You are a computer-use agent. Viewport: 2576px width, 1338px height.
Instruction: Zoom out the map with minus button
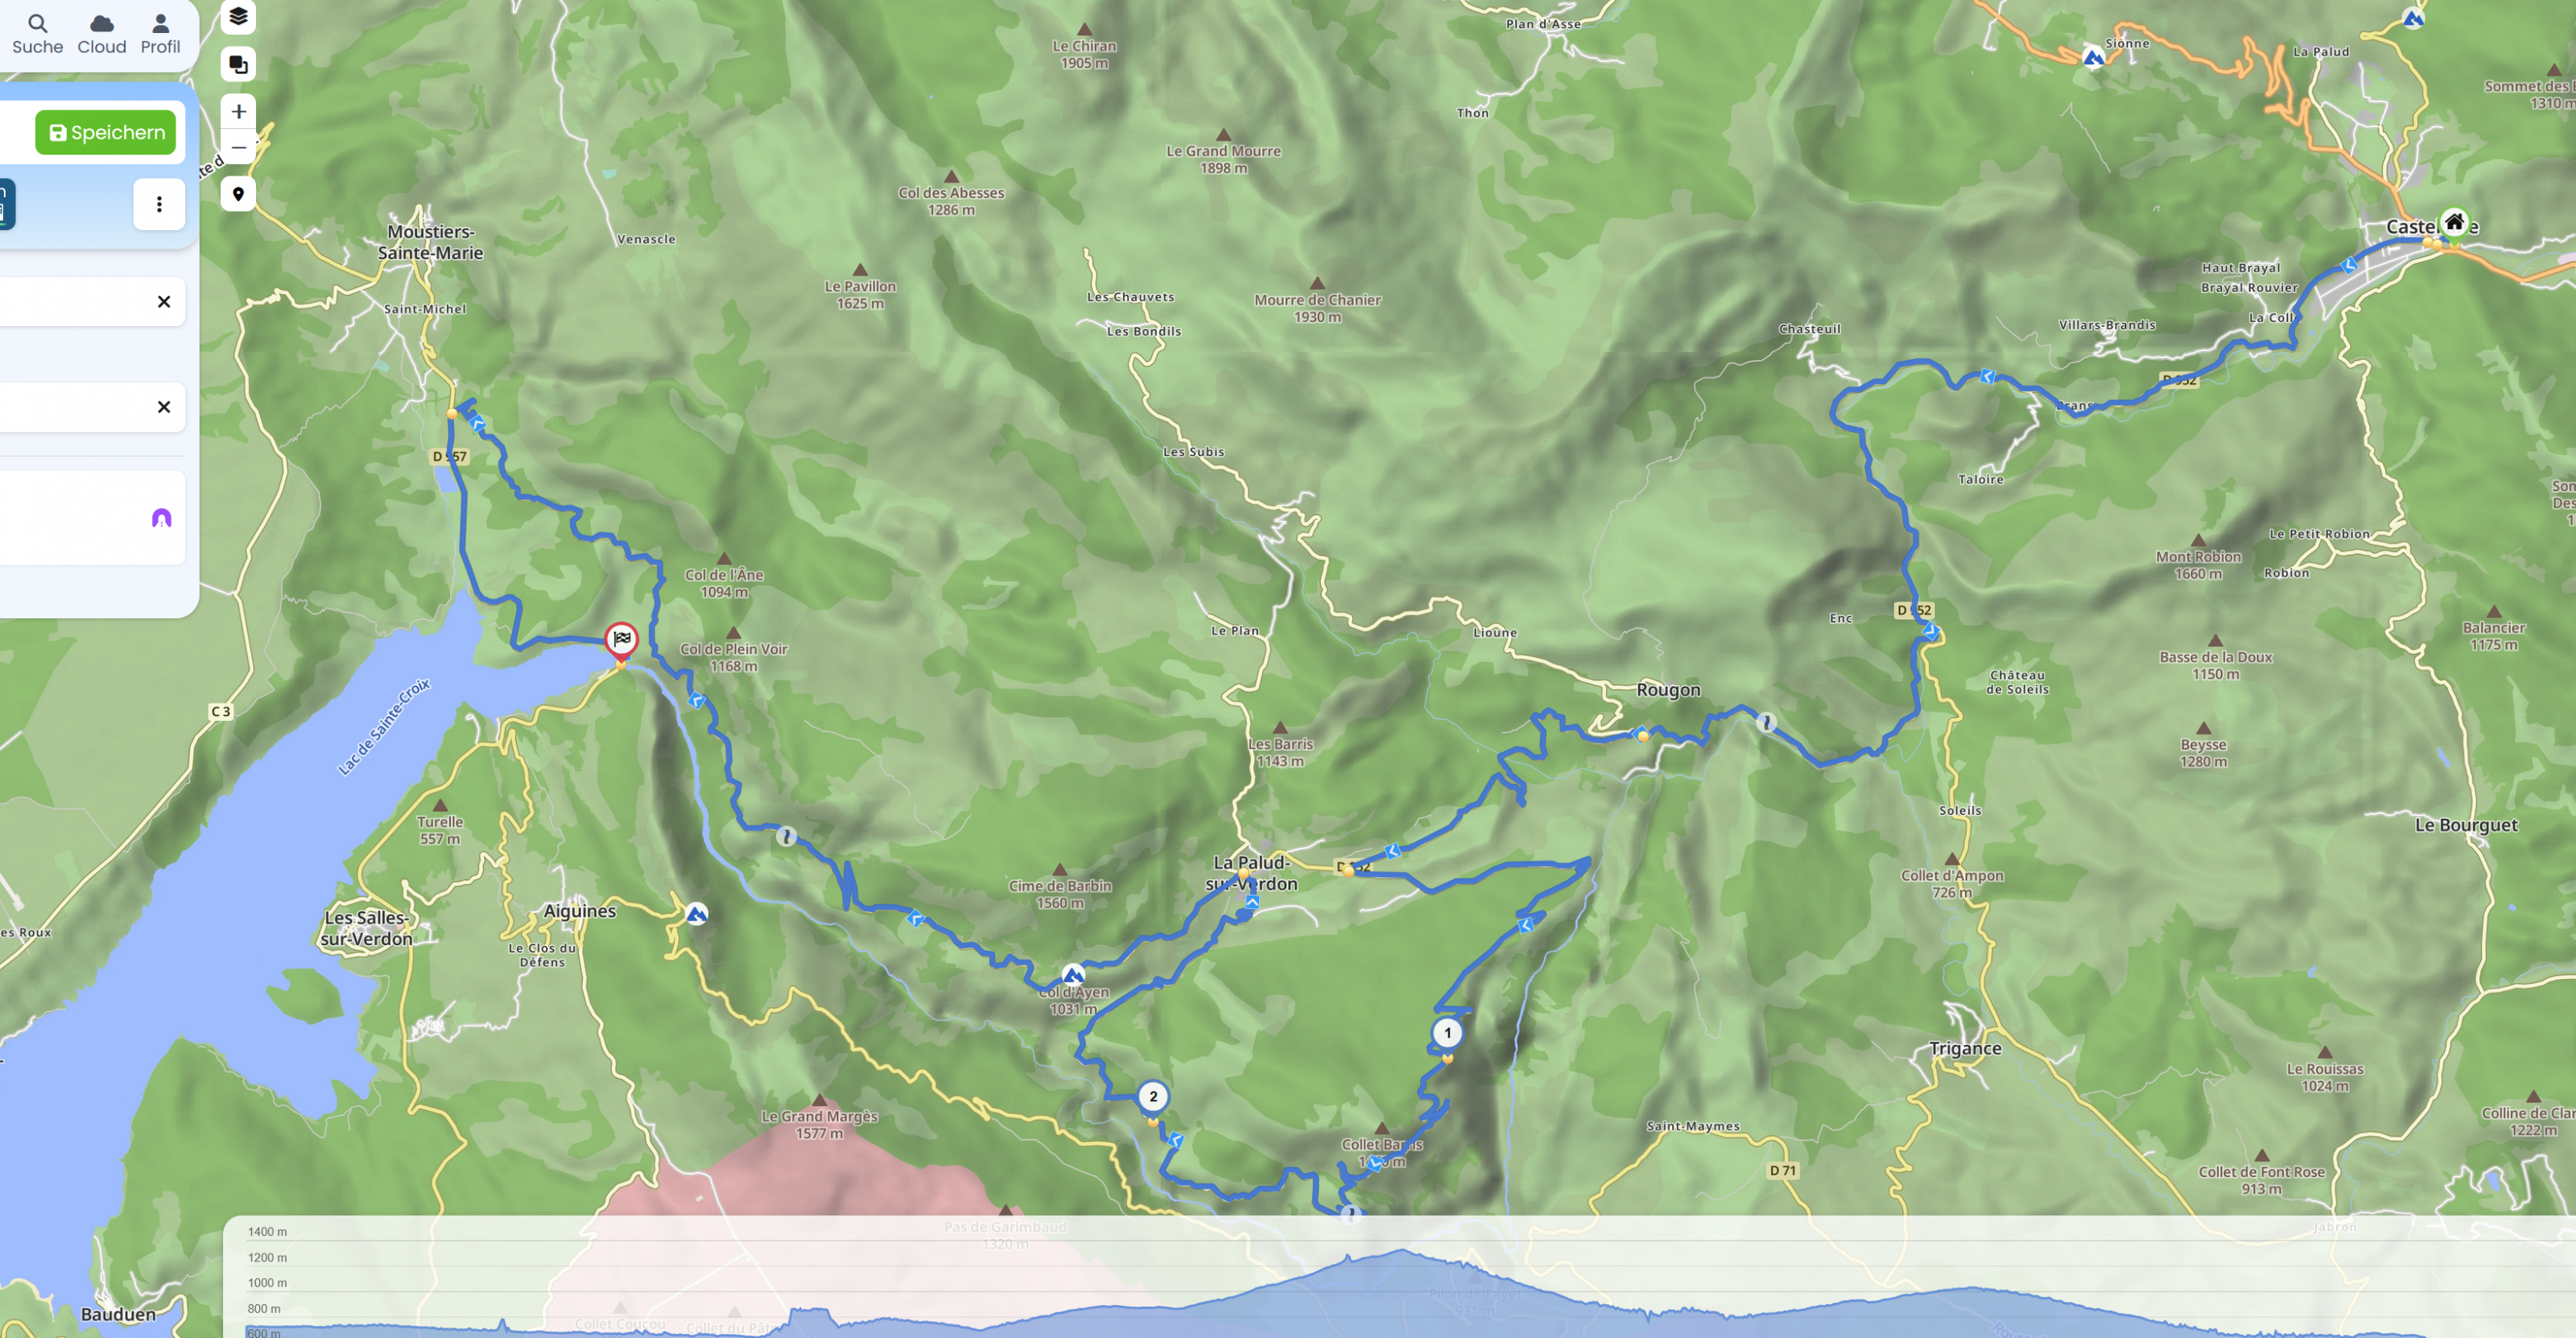tap(238, 147)
